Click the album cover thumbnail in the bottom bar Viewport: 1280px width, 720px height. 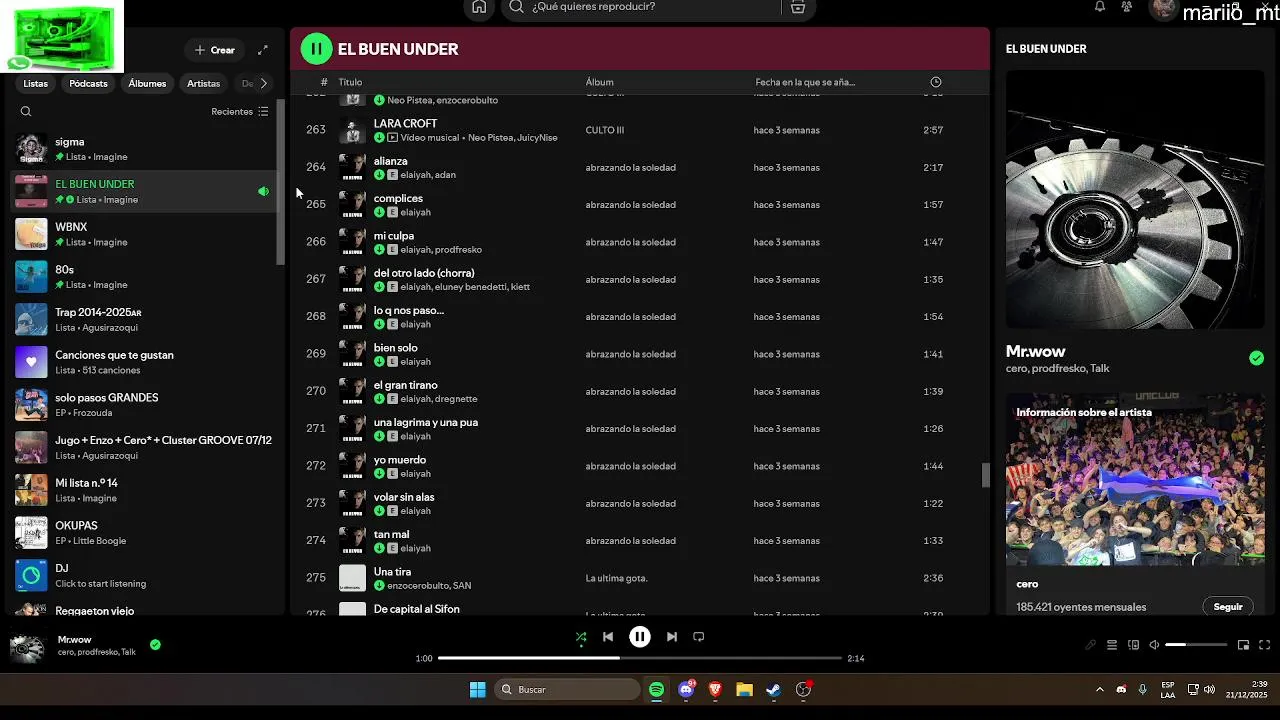tap(27, 647)
